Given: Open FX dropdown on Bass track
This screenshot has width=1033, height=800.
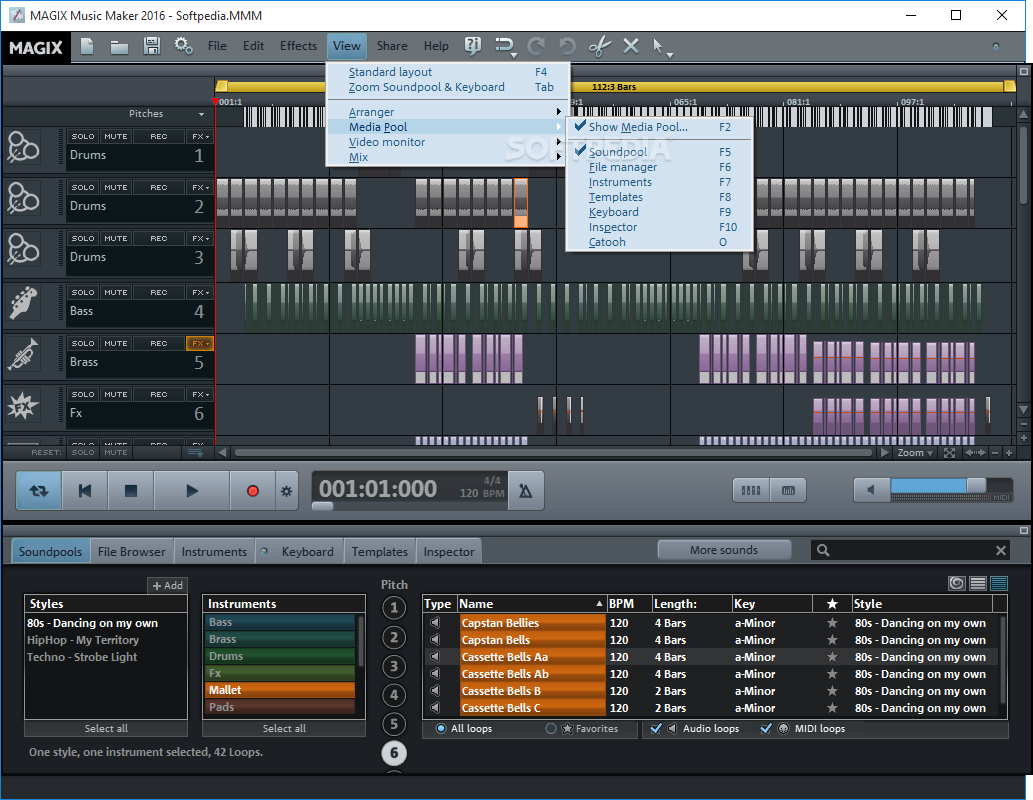Looking at the screenshot, I should point(200,293).
